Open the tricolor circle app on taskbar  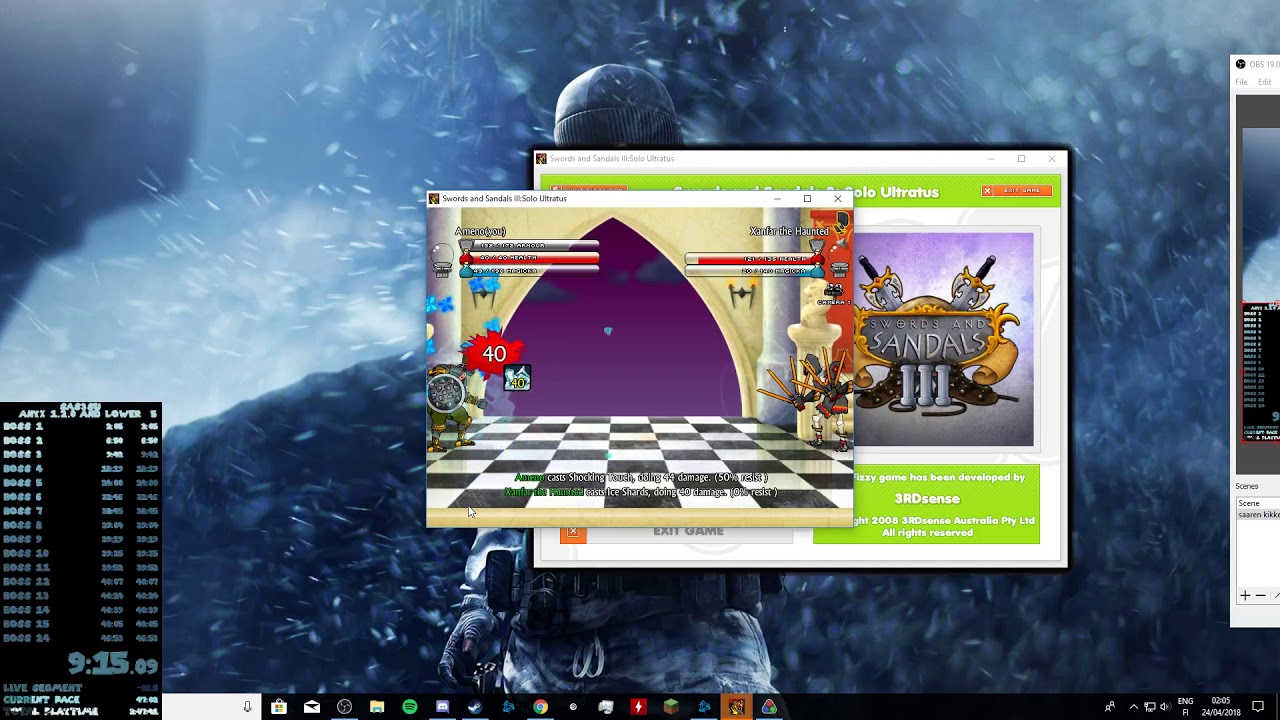pos(769,707)
